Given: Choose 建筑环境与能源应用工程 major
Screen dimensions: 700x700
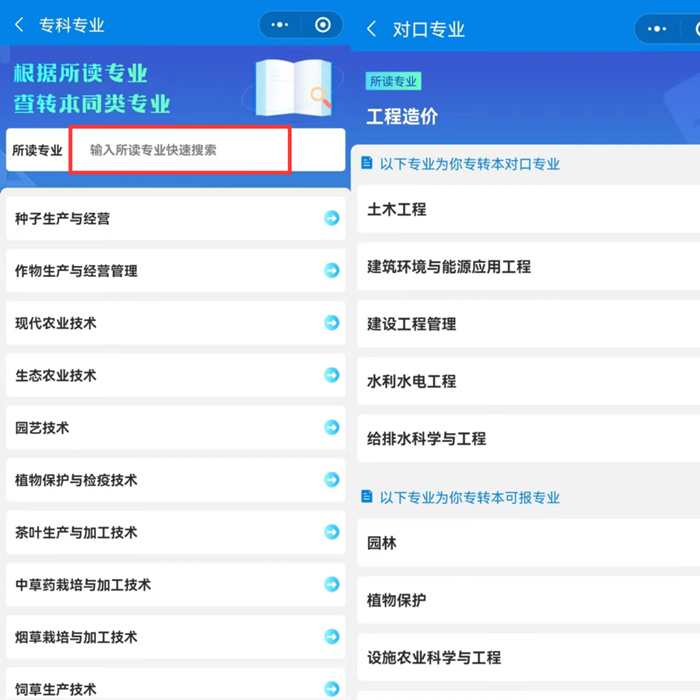Looking at the screenshot, I should (449, 267).
